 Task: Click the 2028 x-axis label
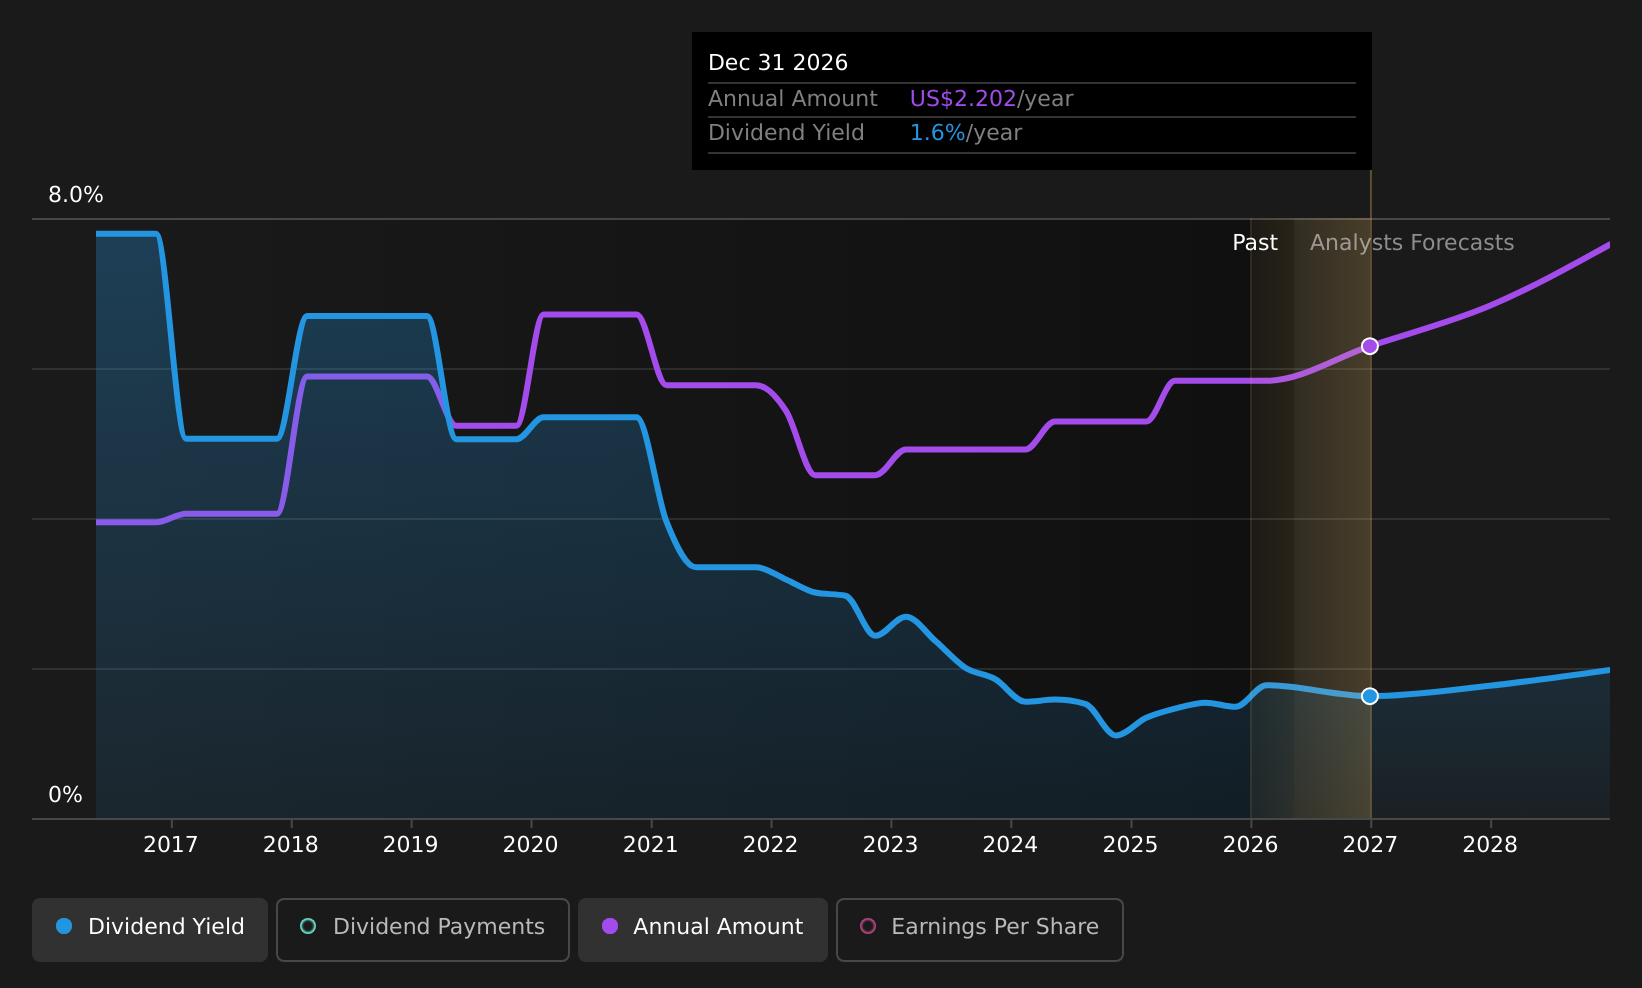tap(1491, 845)
